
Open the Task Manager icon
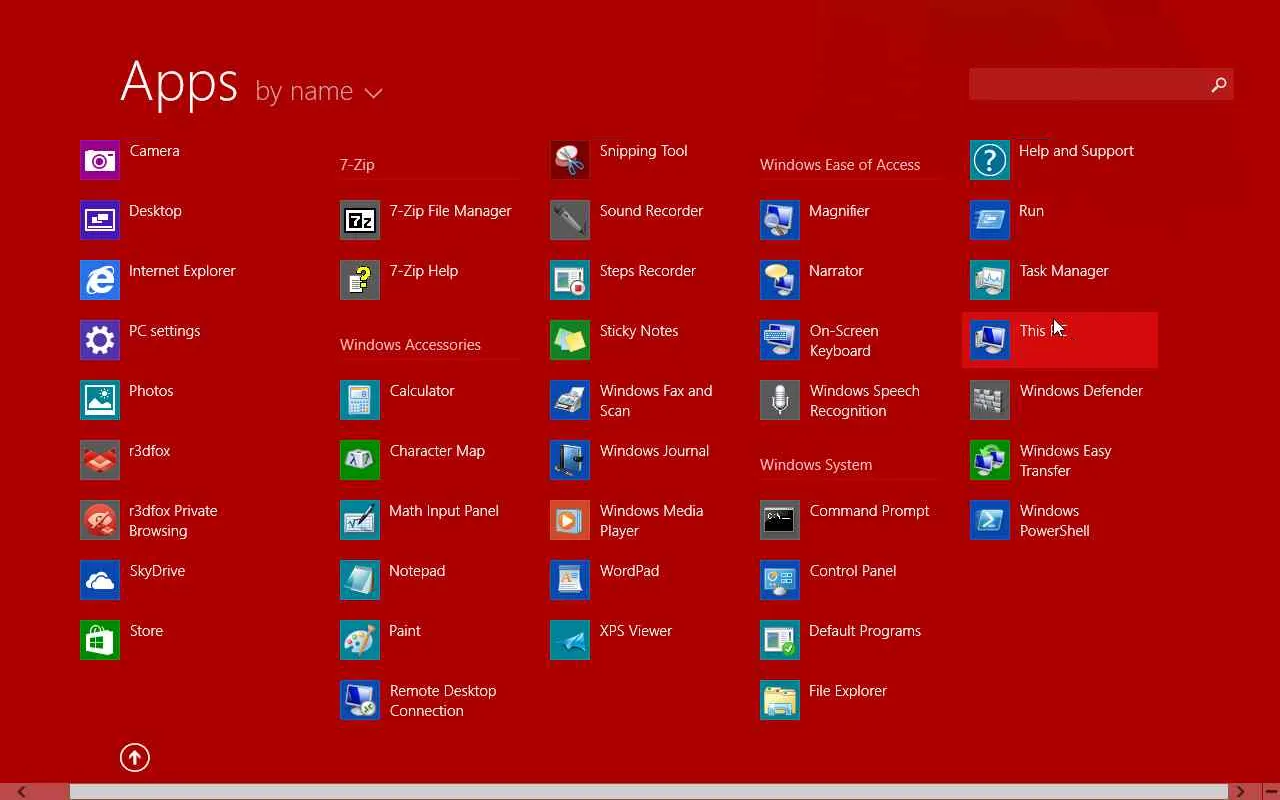[x=990, y=280]
